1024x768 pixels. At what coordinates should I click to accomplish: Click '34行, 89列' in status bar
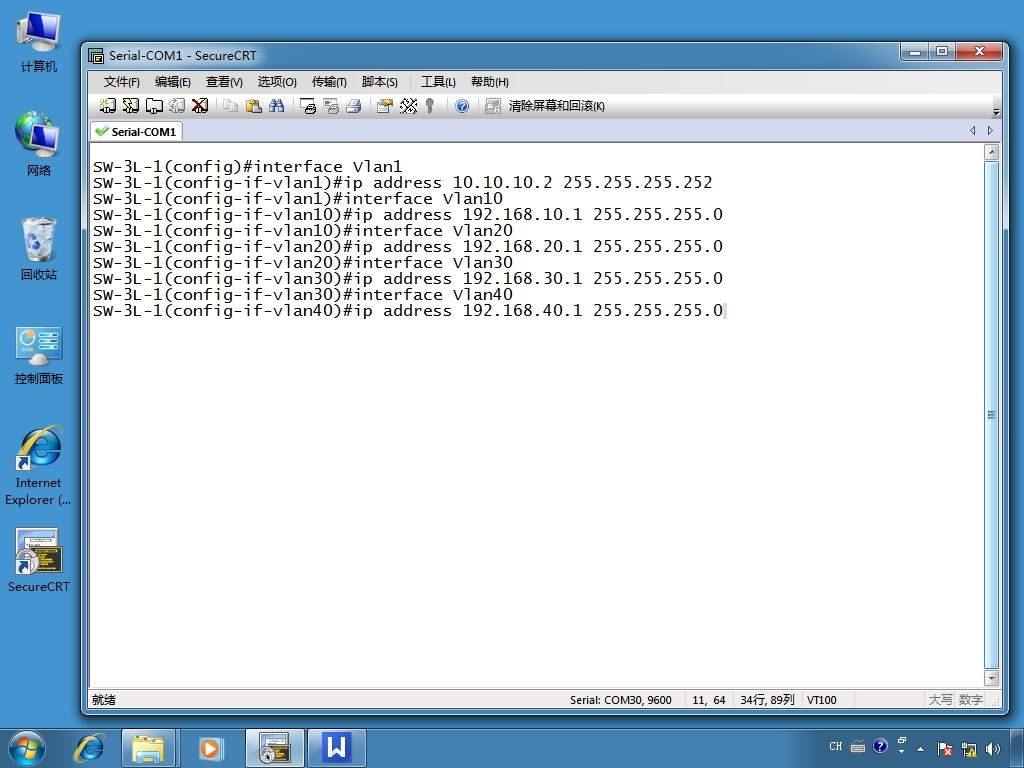click(767, 700)
